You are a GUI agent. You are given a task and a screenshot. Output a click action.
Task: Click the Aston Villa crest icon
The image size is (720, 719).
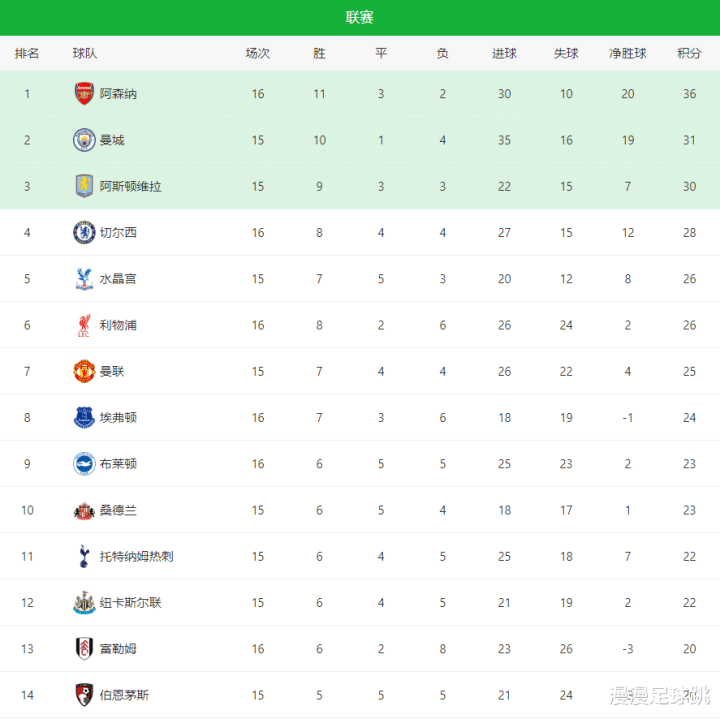[x=84, y=186]
